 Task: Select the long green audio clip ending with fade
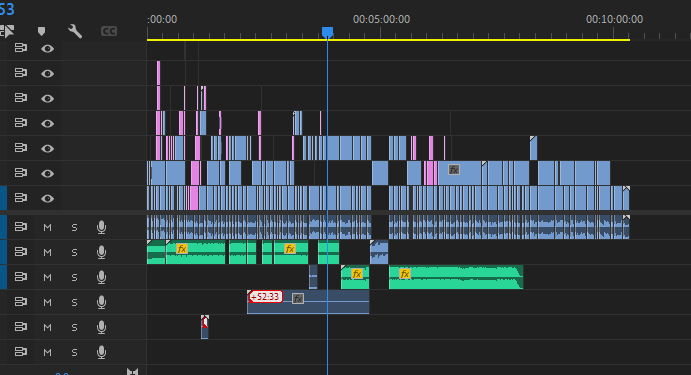[x=456, y=277]
